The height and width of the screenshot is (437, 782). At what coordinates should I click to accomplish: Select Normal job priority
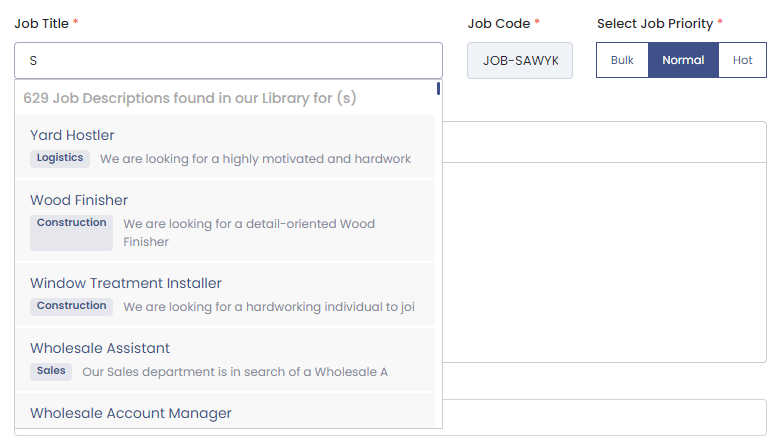coord(683,60)
